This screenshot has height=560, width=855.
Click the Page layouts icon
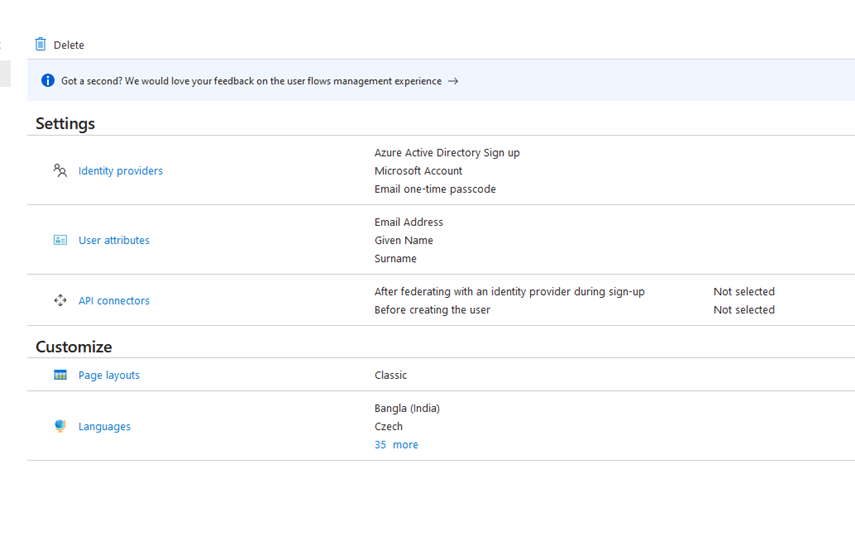[x=60, y=375]
